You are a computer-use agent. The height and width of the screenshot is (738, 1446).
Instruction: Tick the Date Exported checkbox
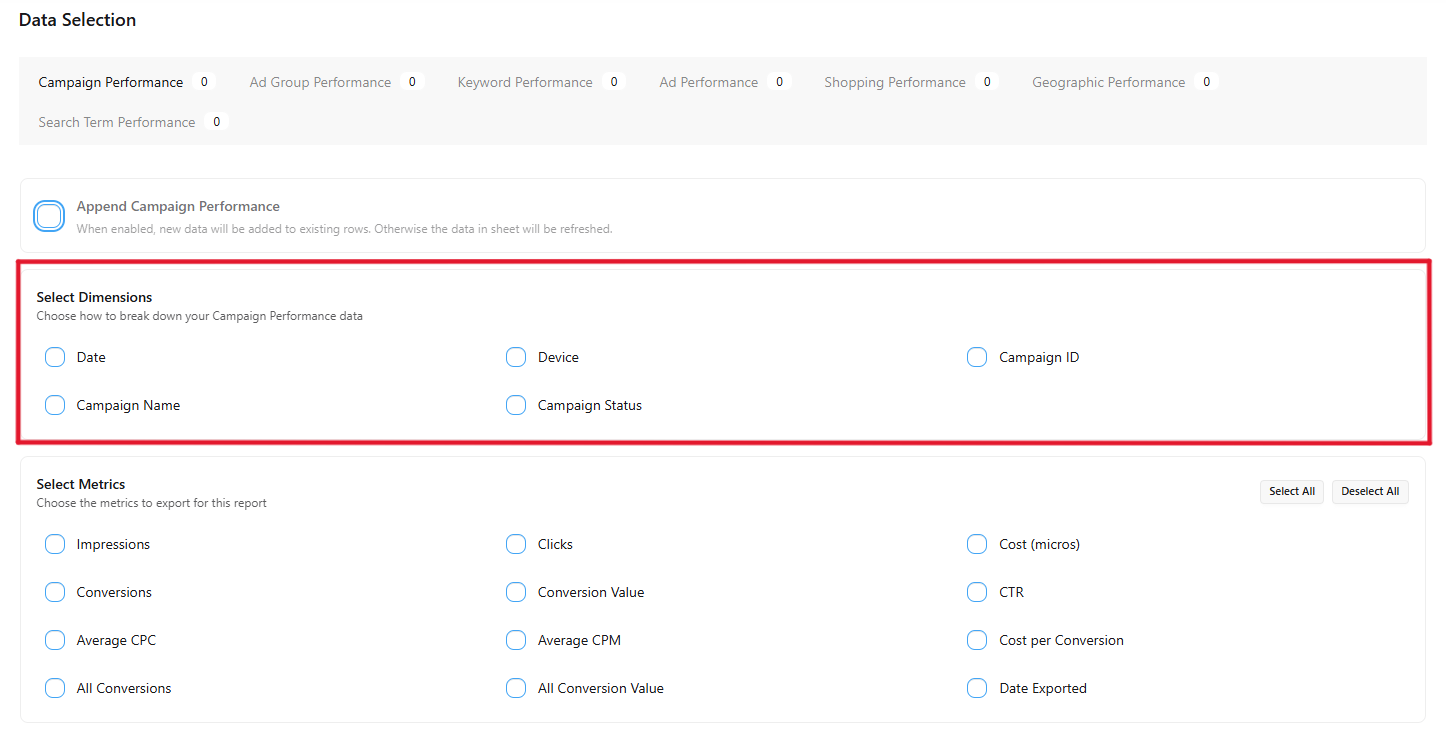(977, 688)
